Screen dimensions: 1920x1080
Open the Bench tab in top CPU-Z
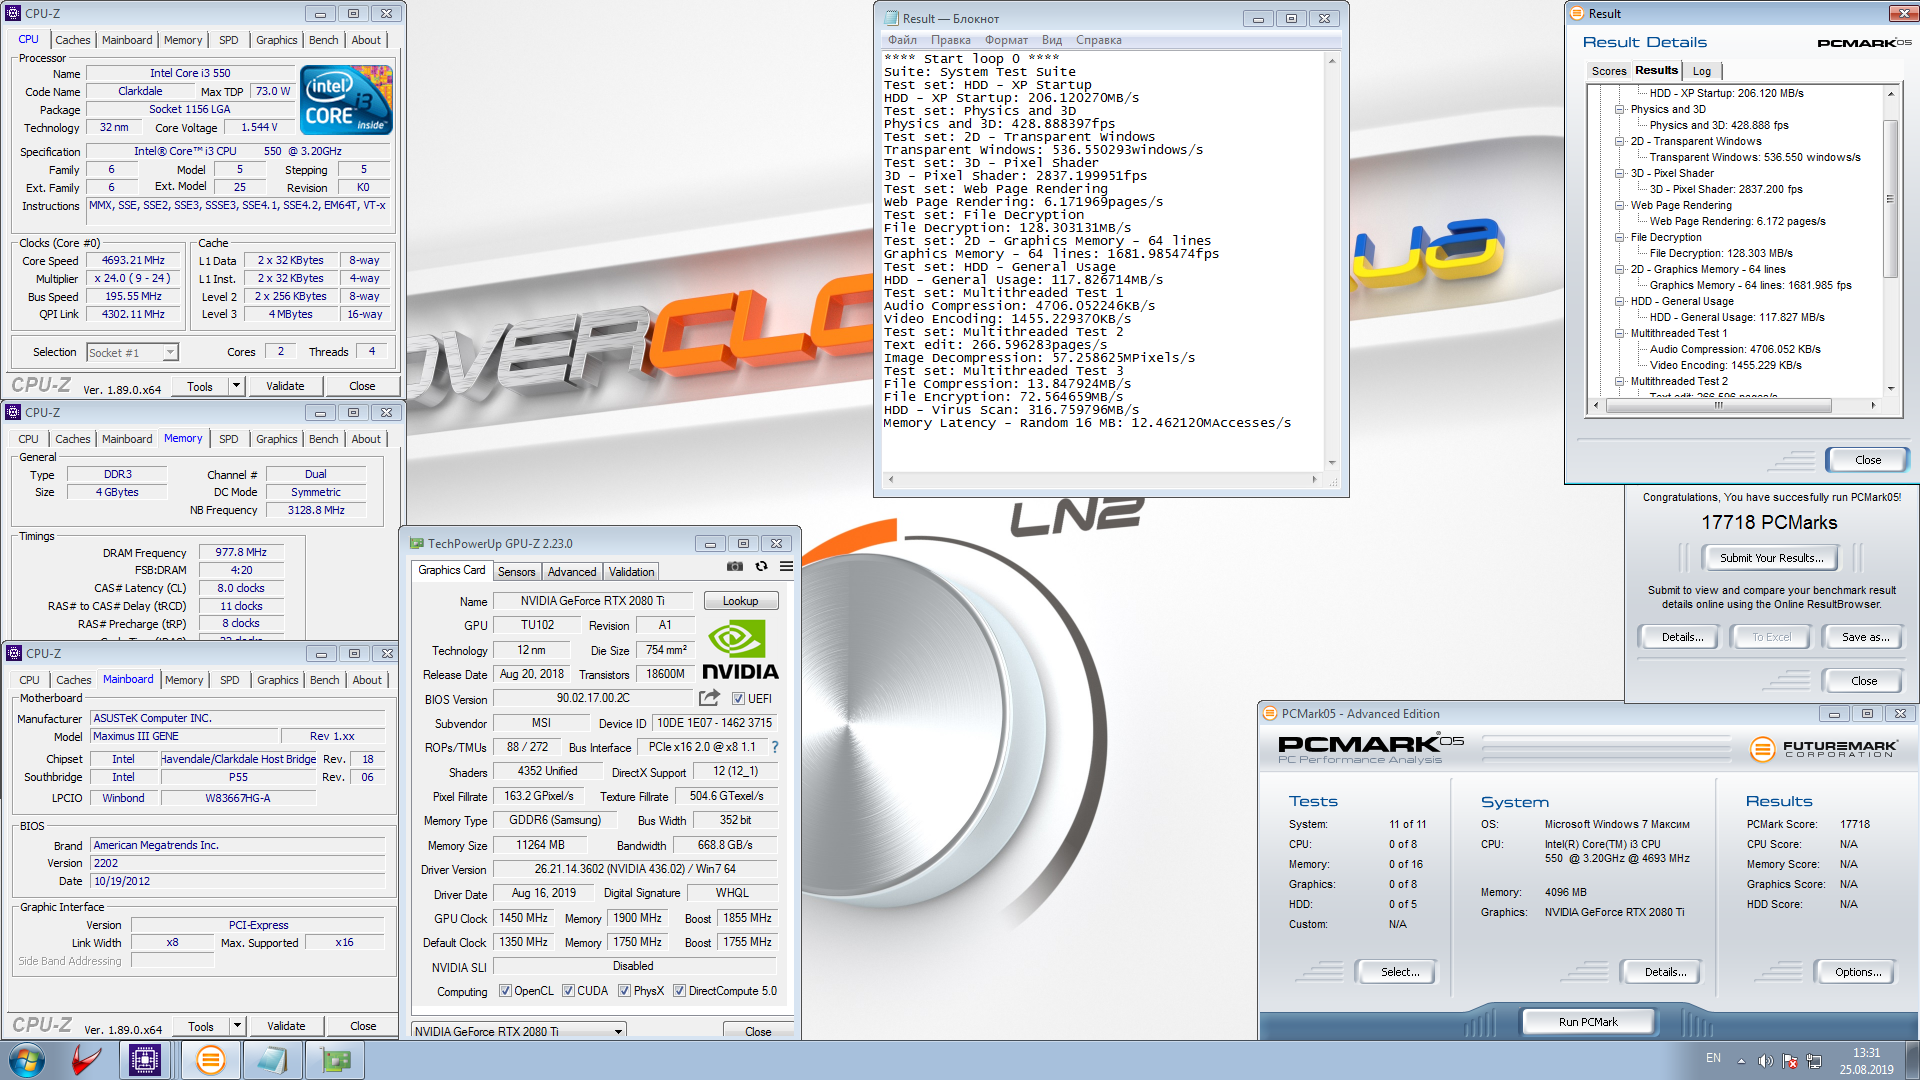pos(323,40)
